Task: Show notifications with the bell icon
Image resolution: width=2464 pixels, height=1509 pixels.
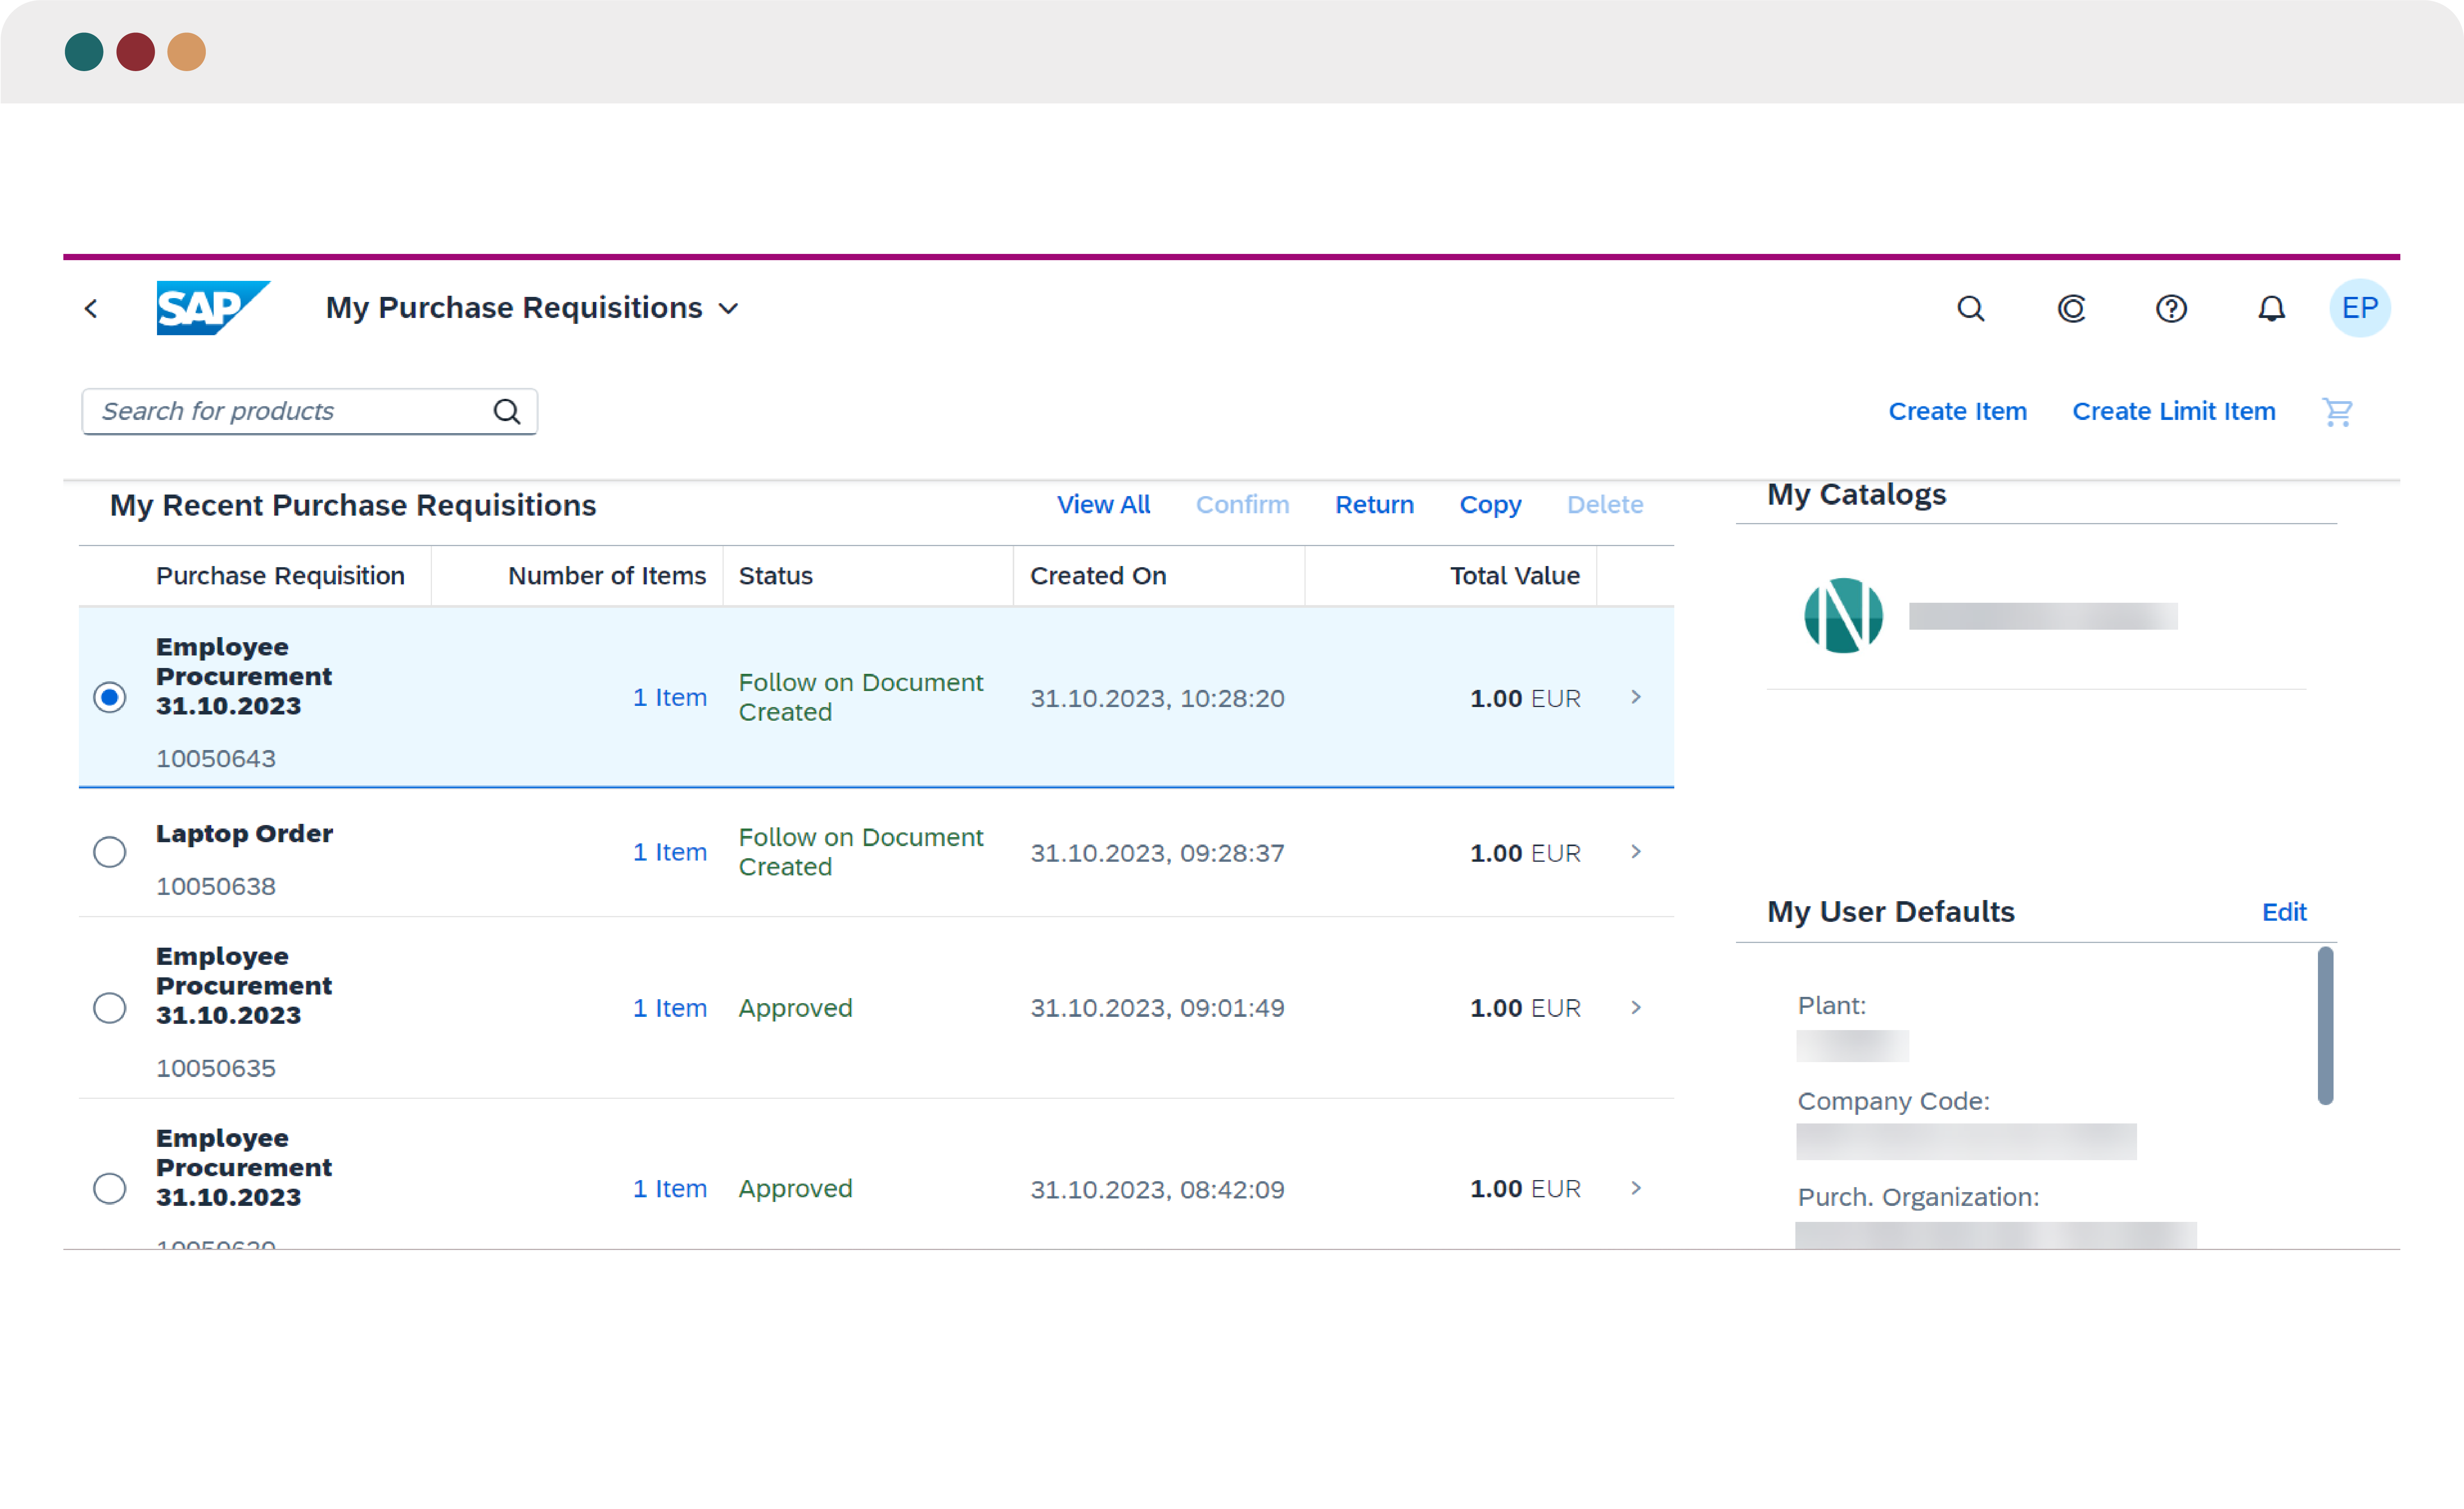Action: click(x=2271, y=309)
